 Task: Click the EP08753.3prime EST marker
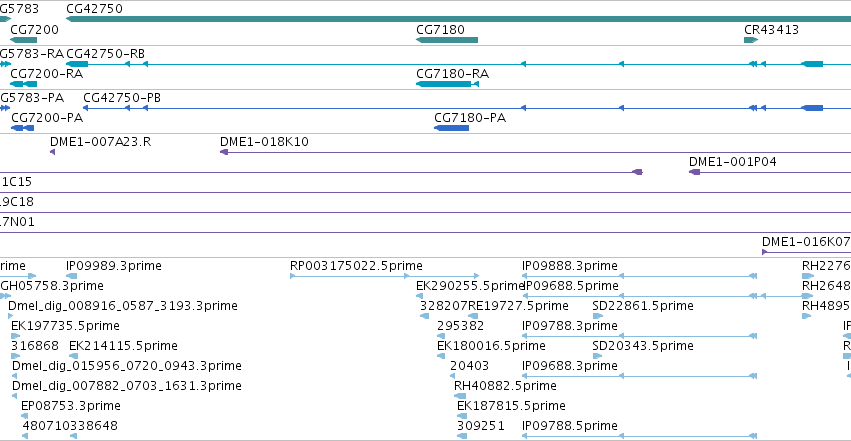pos(24,416)
